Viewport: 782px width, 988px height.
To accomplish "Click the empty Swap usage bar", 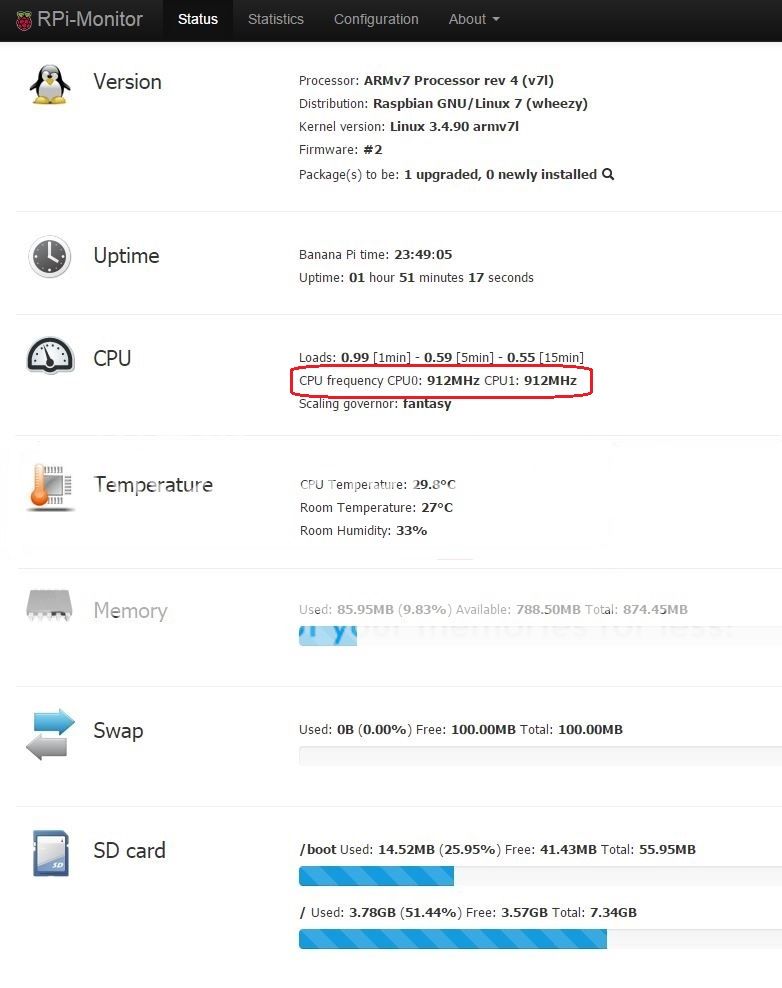I will point(540,755).
